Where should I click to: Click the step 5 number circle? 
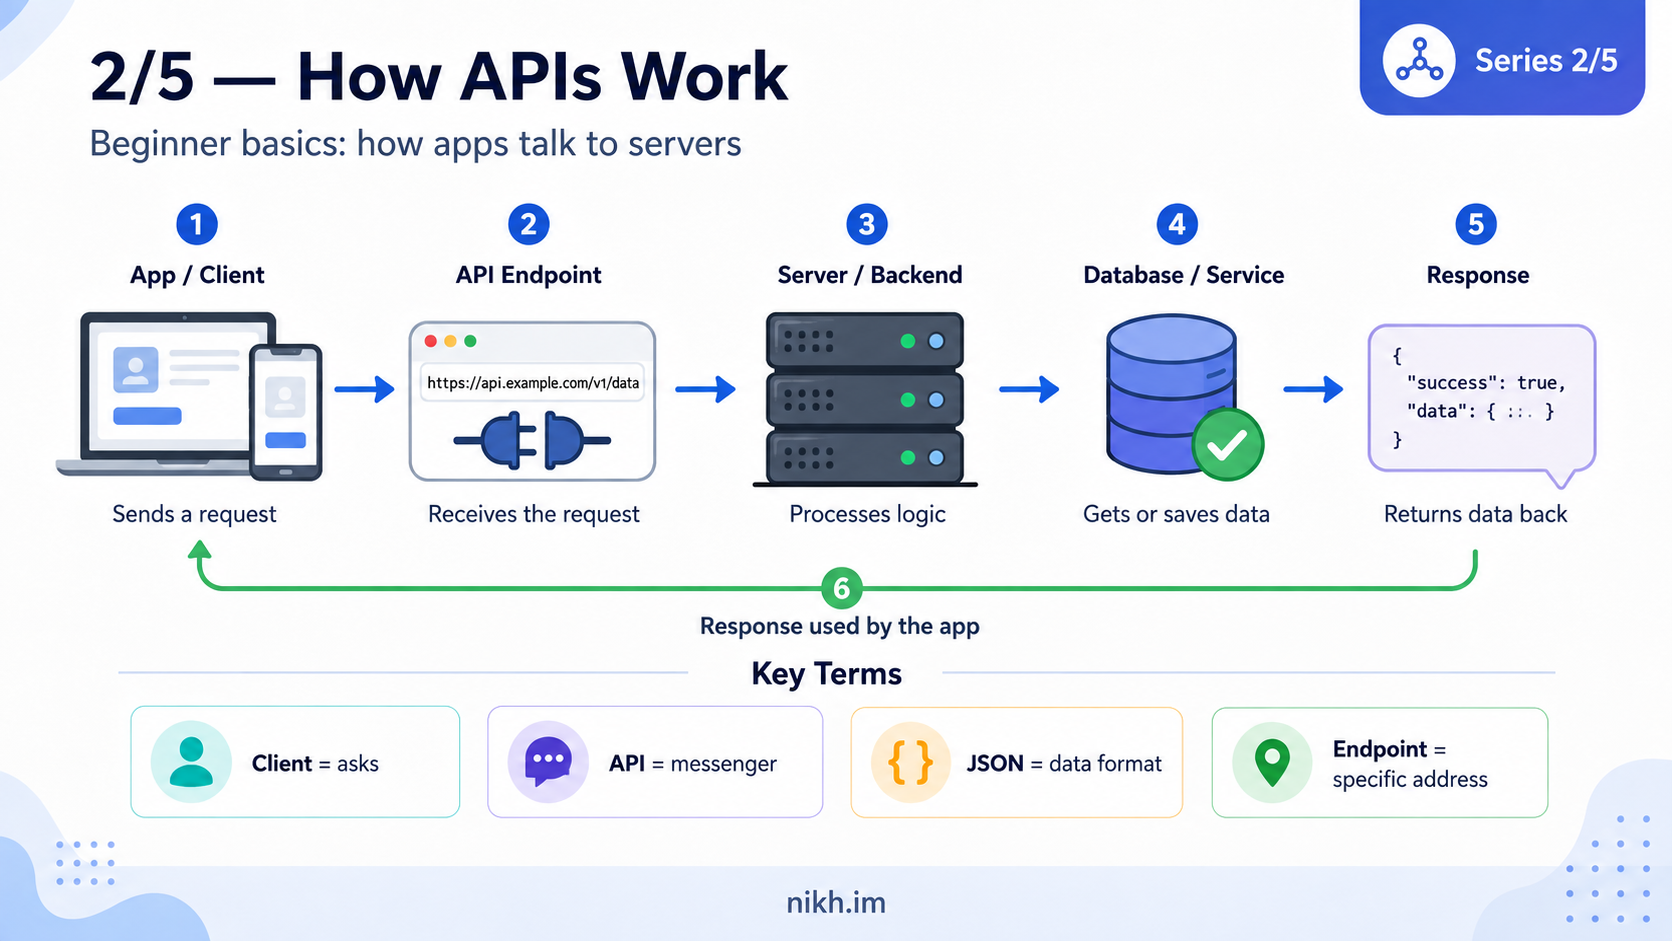point(1476,224)
